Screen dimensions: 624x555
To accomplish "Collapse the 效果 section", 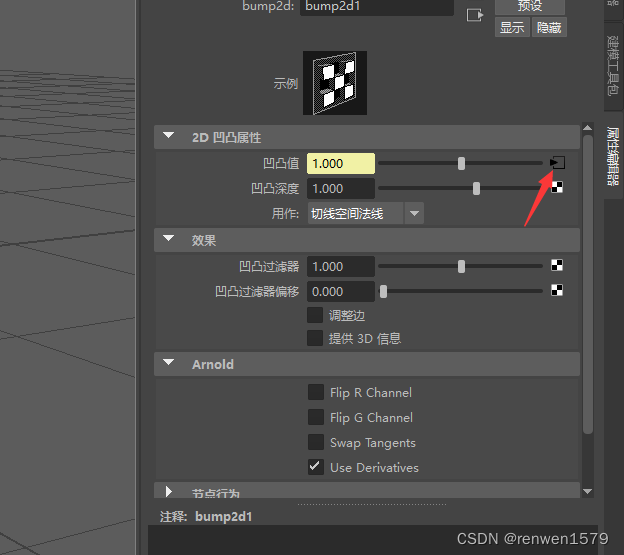I will (169, 238).
